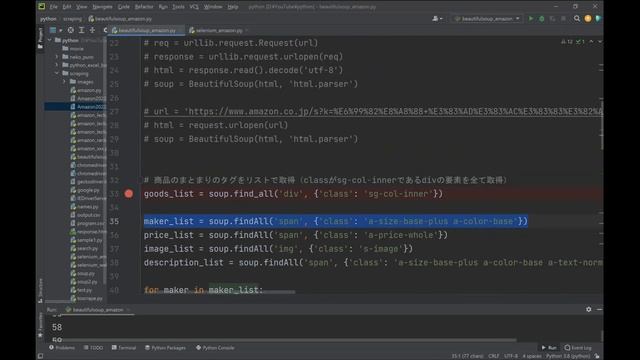
Task: Toggle breakpoint at line 35 gutter
Action: [x=129, y=221]
